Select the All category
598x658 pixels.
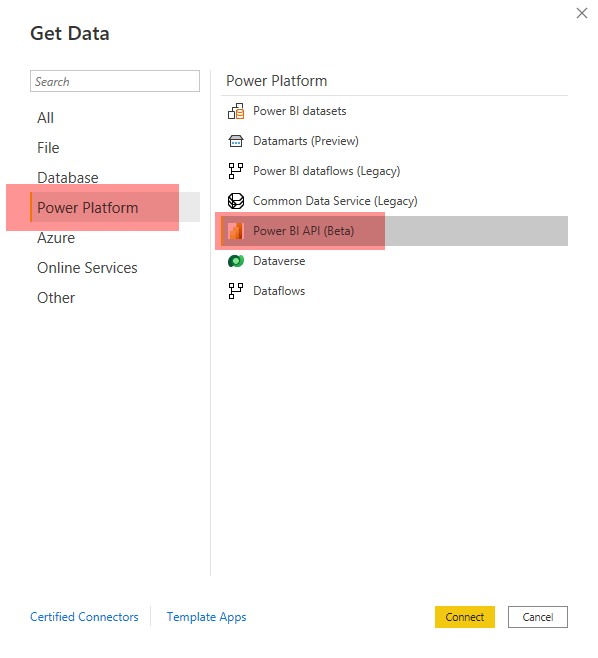tap(45, 118)
